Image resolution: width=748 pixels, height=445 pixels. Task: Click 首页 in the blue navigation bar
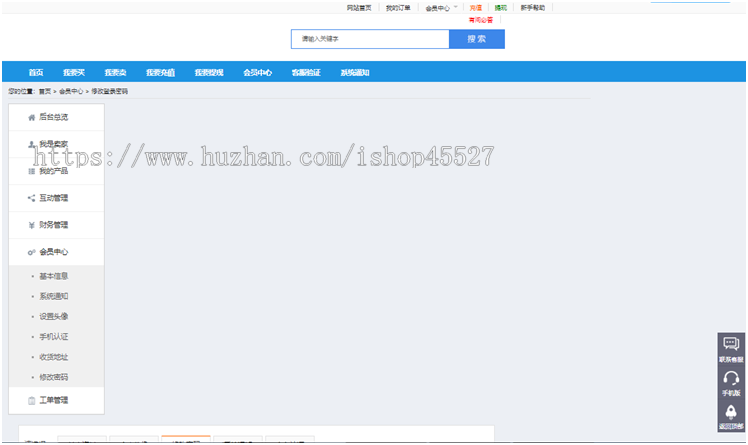(x=36, y=72)
